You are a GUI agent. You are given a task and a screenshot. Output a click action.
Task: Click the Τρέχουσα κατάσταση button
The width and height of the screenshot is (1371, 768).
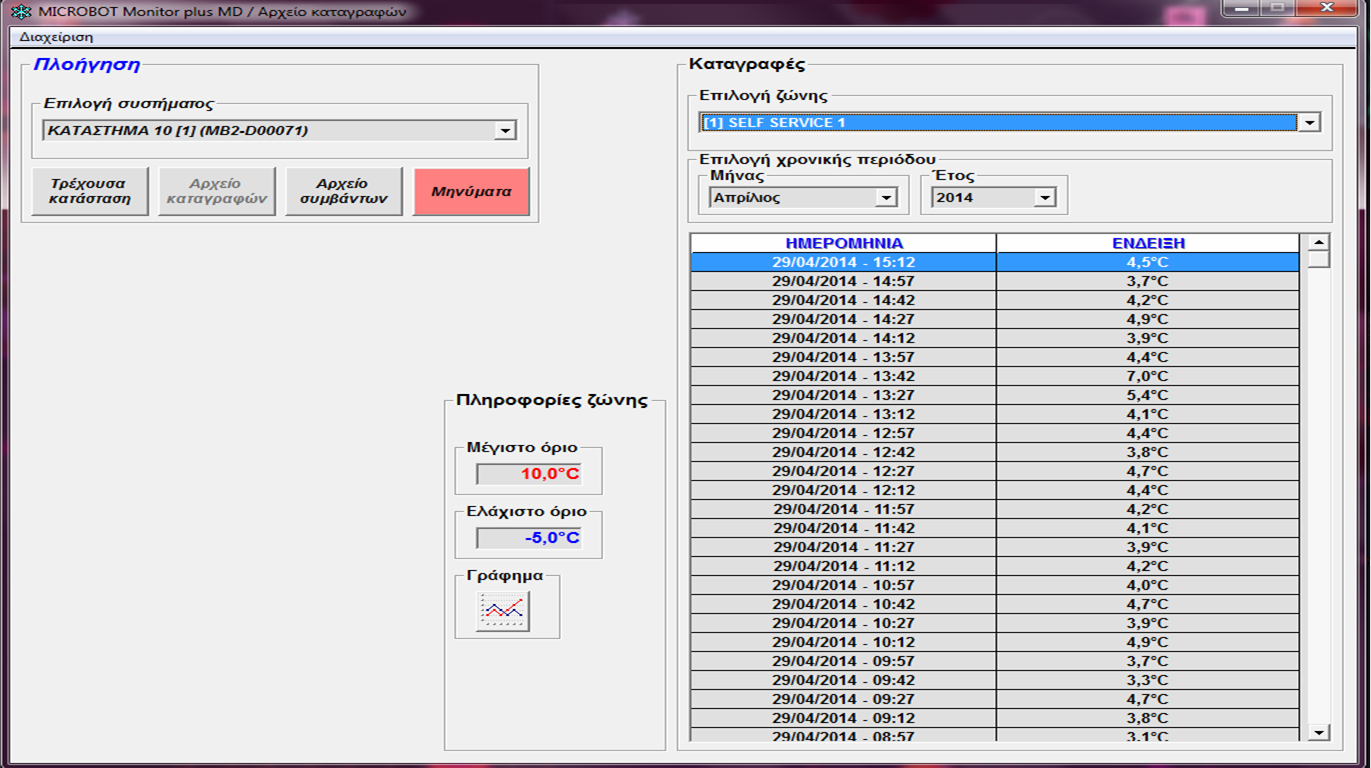89,190
